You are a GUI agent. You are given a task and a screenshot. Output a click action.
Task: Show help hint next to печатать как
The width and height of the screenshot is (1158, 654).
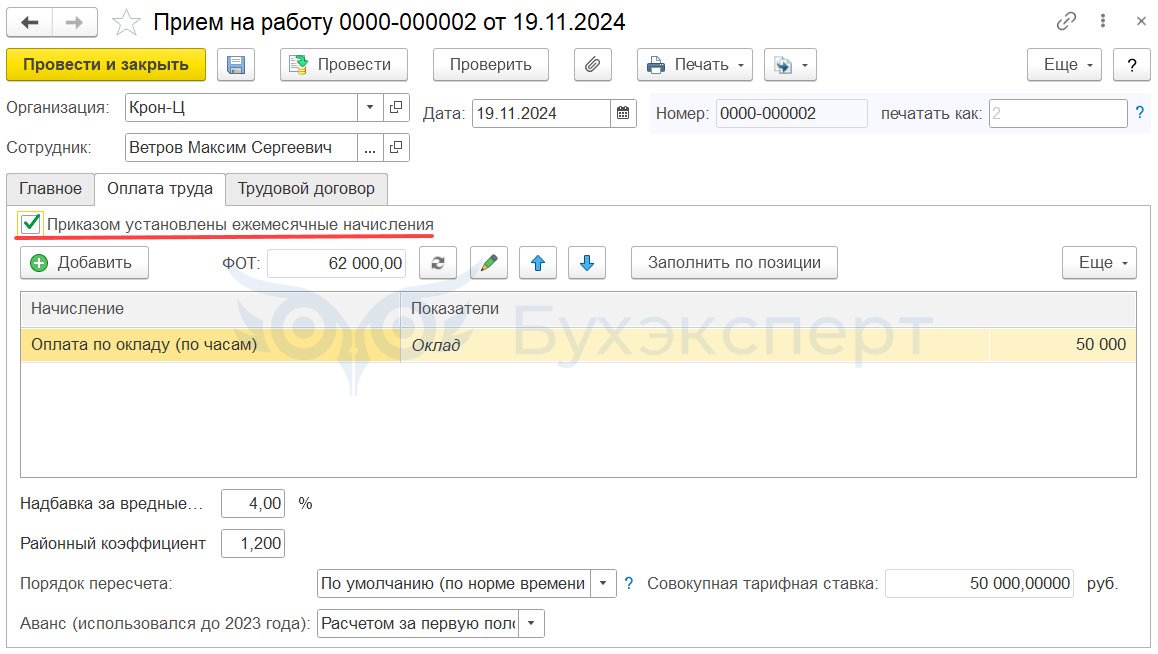point(1140,113)
